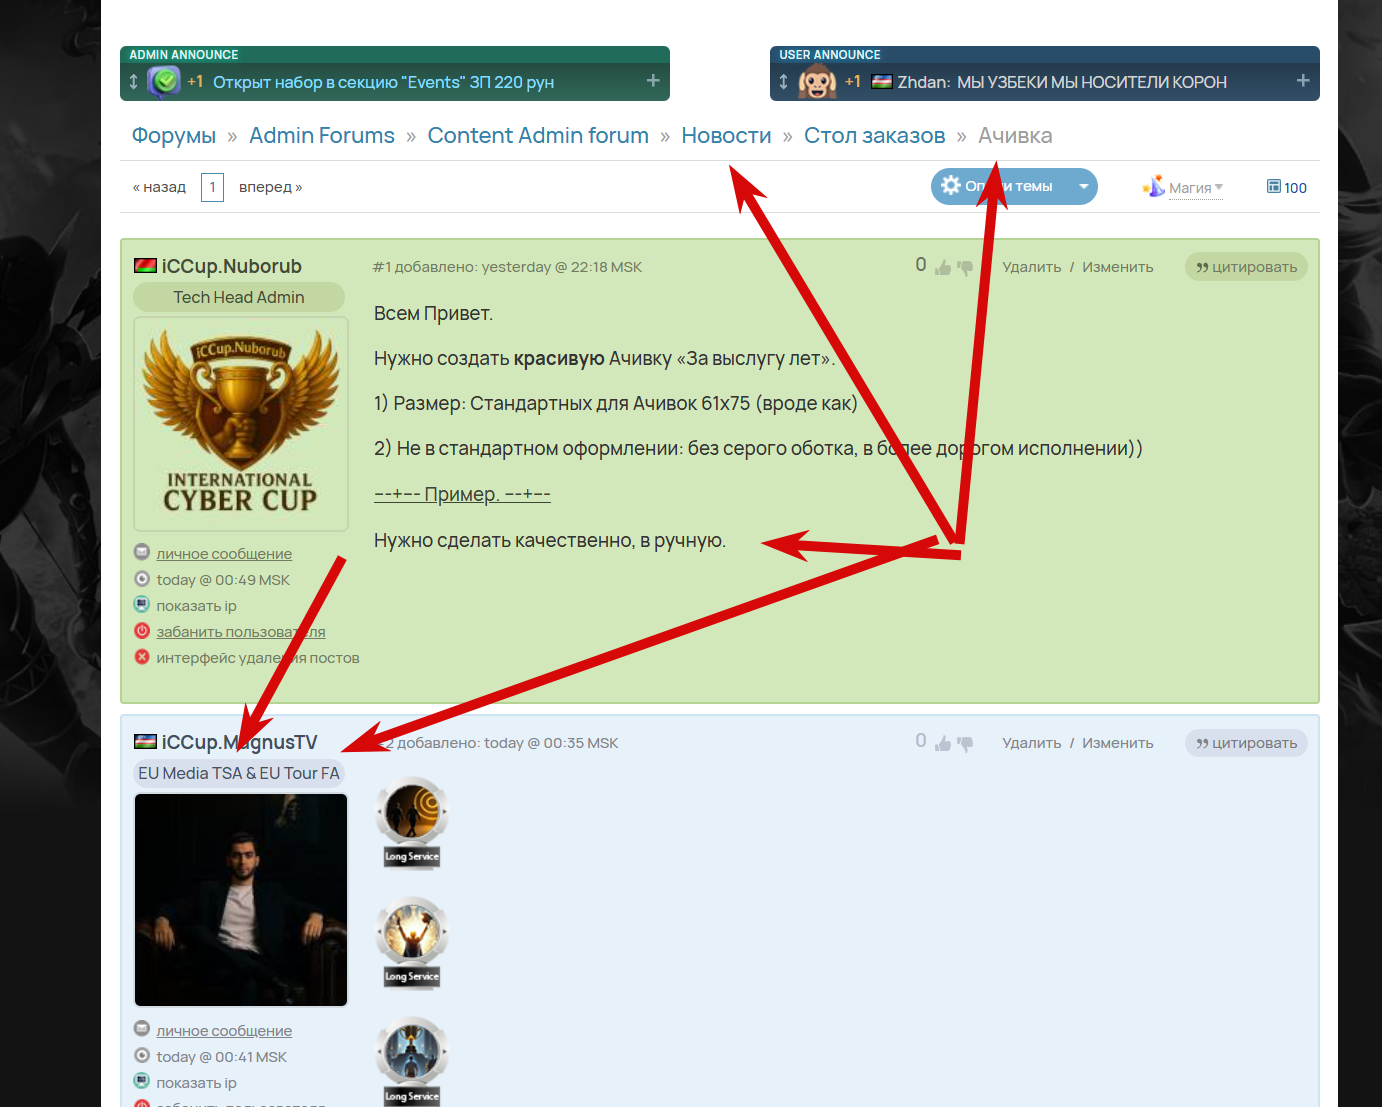Viewport: 1382px width, 1107px height.
Task: Go to Новости breadcrumb
Action: point(726,136)
